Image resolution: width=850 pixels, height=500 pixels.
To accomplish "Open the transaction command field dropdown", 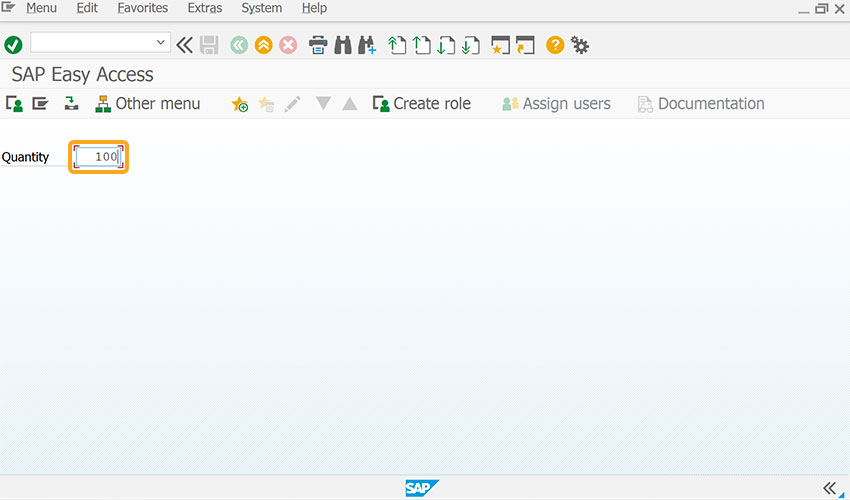I will tap(160, 42).
